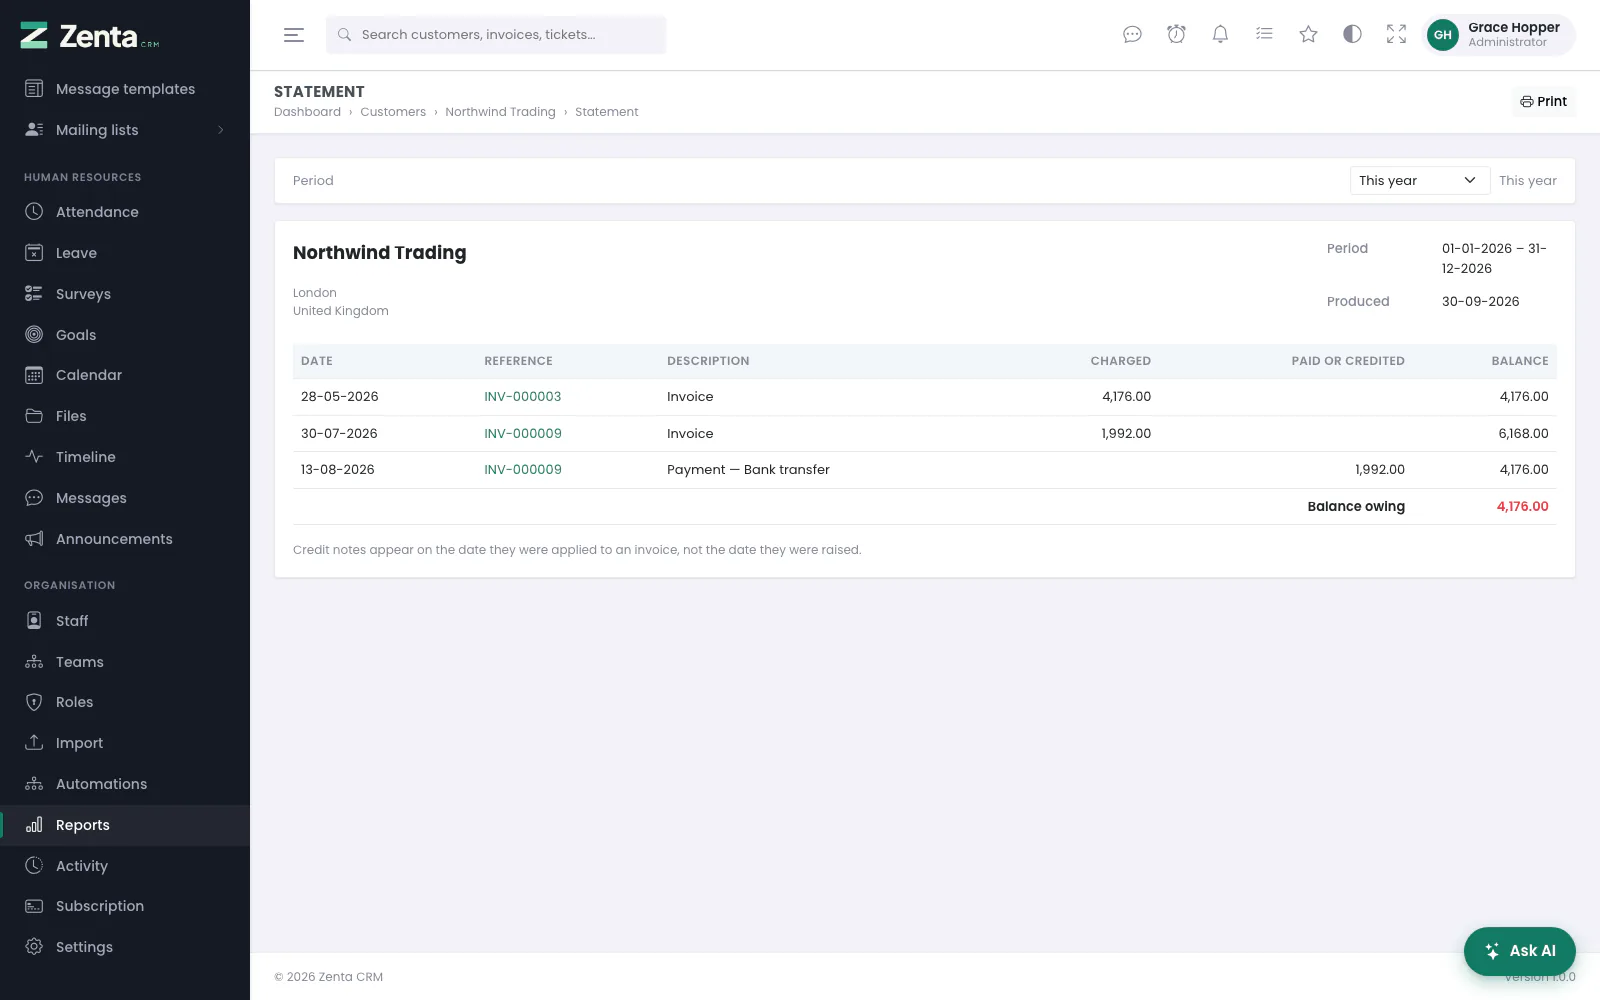This screenshot has width=1600, height=1000.
Task: Open the INV-000003 invoice link
Action: (522, 397)
